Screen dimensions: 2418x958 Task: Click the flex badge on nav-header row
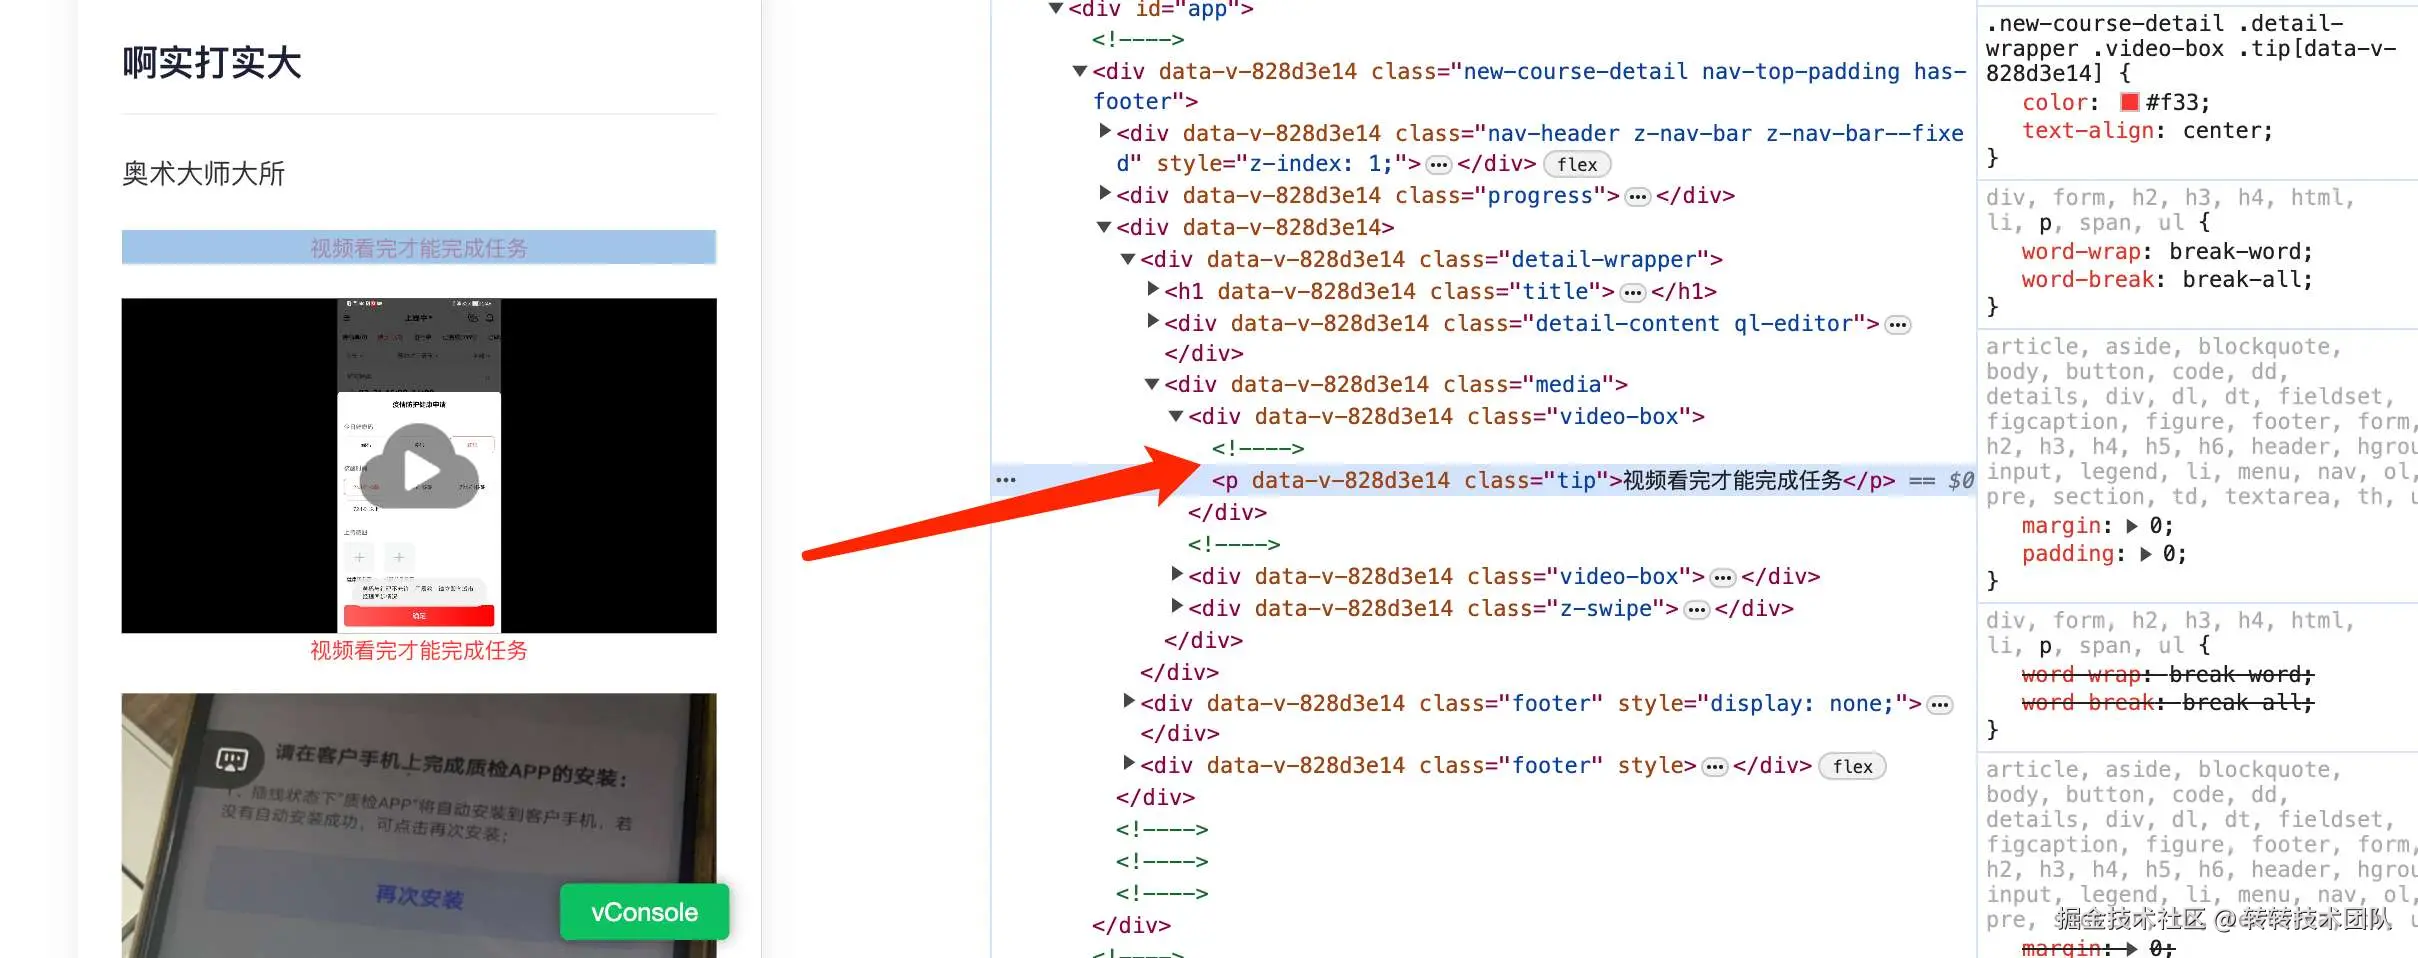coord(1577,164)
